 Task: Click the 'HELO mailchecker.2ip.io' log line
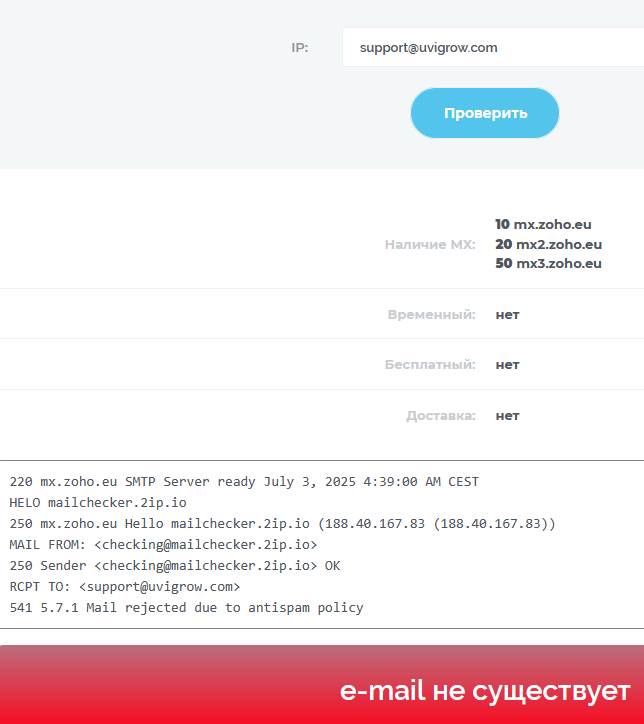[98, 502]
